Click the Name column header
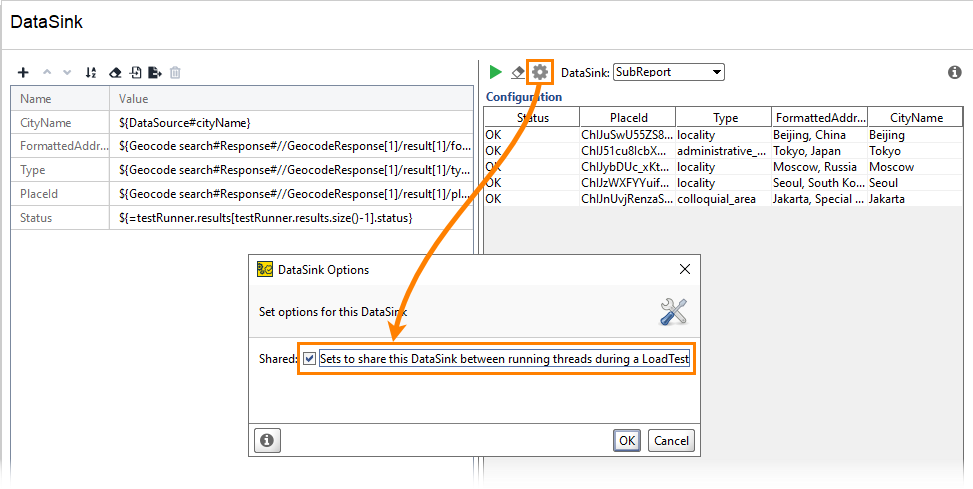The width and height of the screenshot is (973, 489). [x=60, y=99]
